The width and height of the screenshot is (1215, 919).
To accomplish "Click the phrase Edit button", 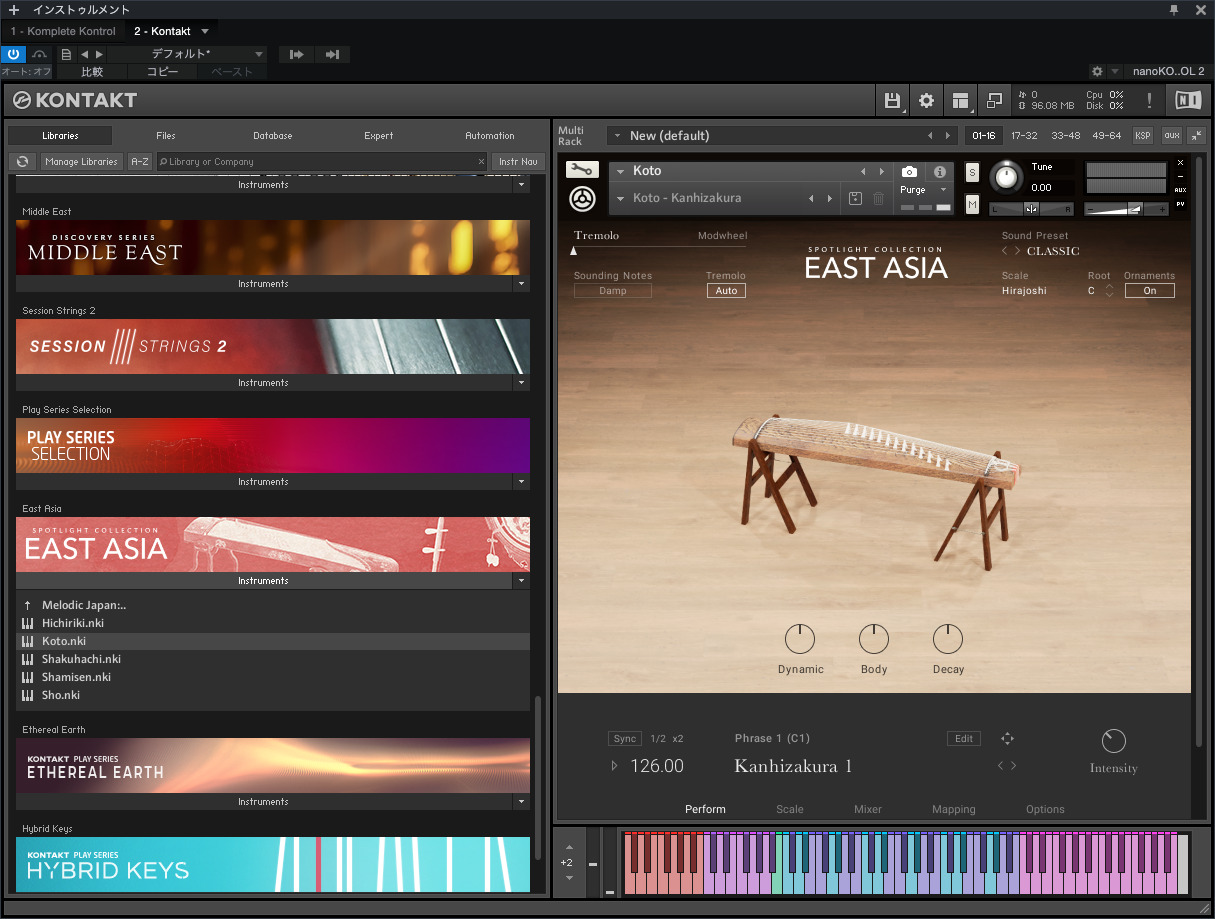I will 964,739.
